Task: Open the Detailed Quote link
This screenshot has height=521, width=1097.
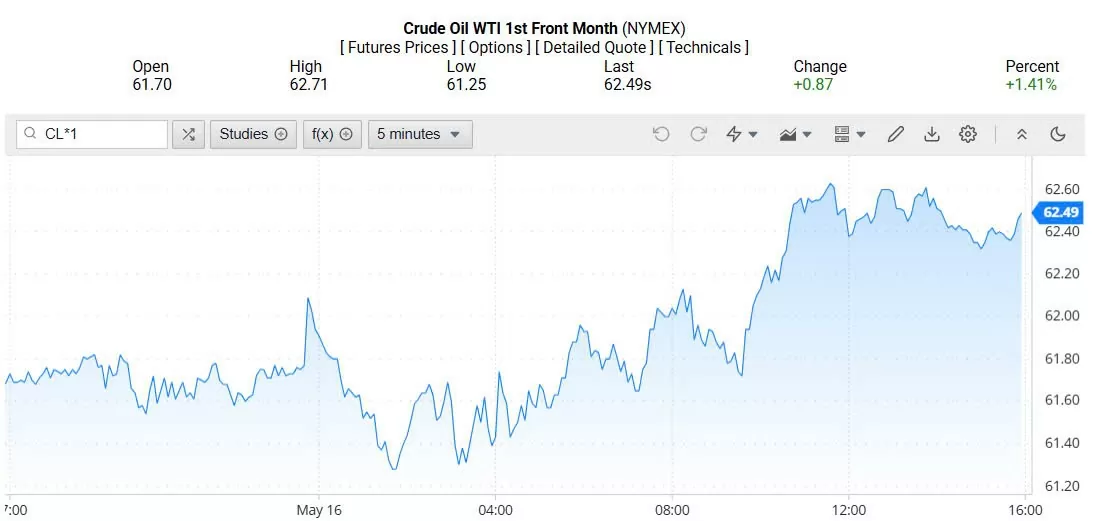Action: [594, 48]
